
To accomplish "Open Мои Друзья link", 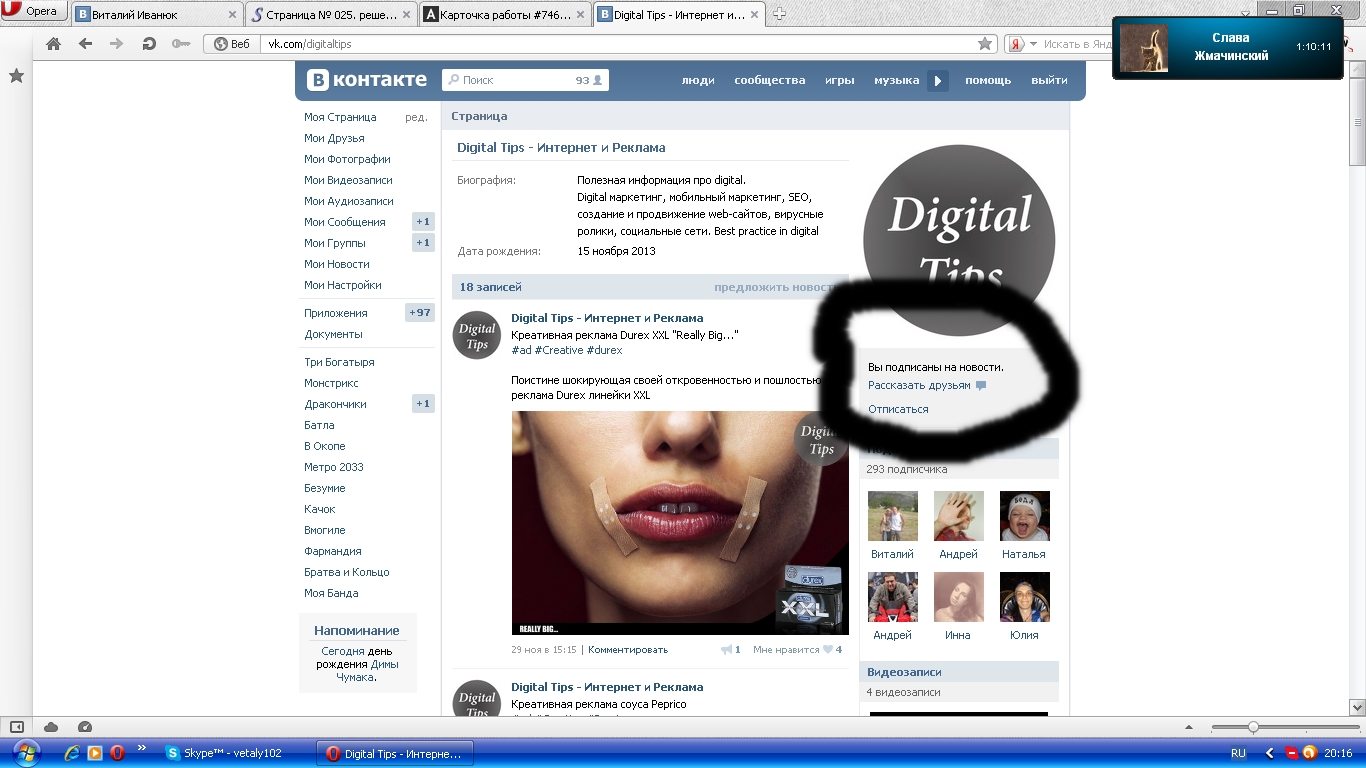I will click(334, 138).
